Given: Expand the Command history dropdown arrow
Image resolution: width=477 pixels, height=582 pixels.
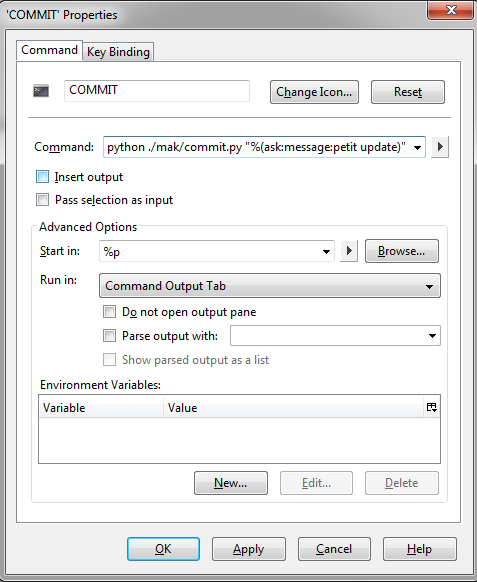Looking at the screenshot, I should tap(417, 147).
